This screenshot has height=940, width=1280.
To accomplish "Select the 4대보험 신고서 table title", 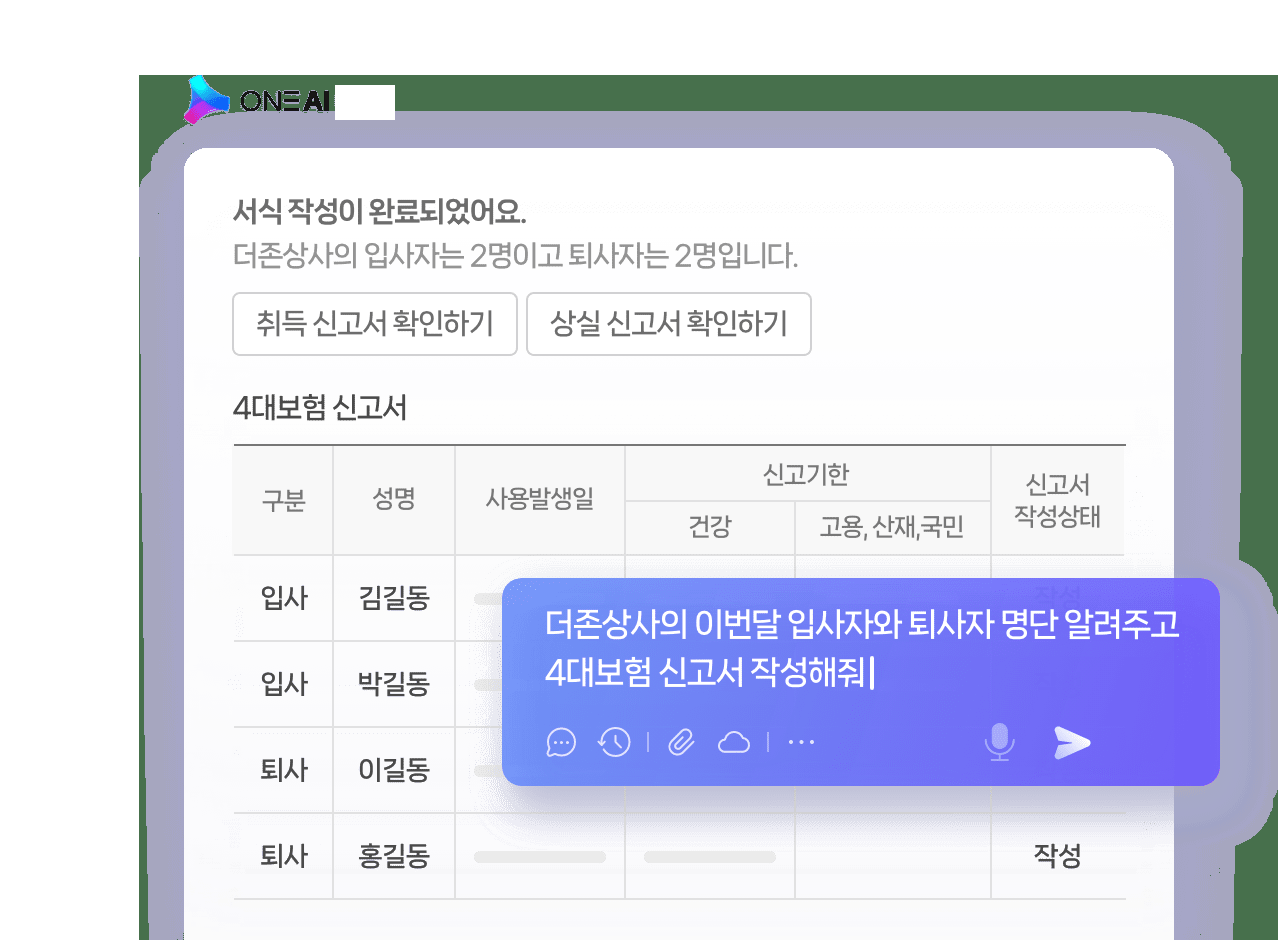I will [320, 409].
